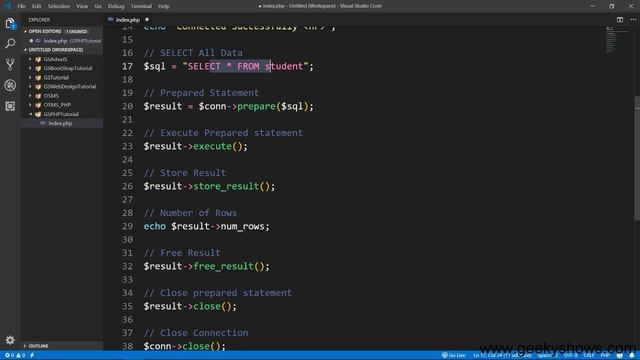This screenshot has width=640, height=360.
Task: Click 'store_result' on line 26
Action: (x=226, y=186)
